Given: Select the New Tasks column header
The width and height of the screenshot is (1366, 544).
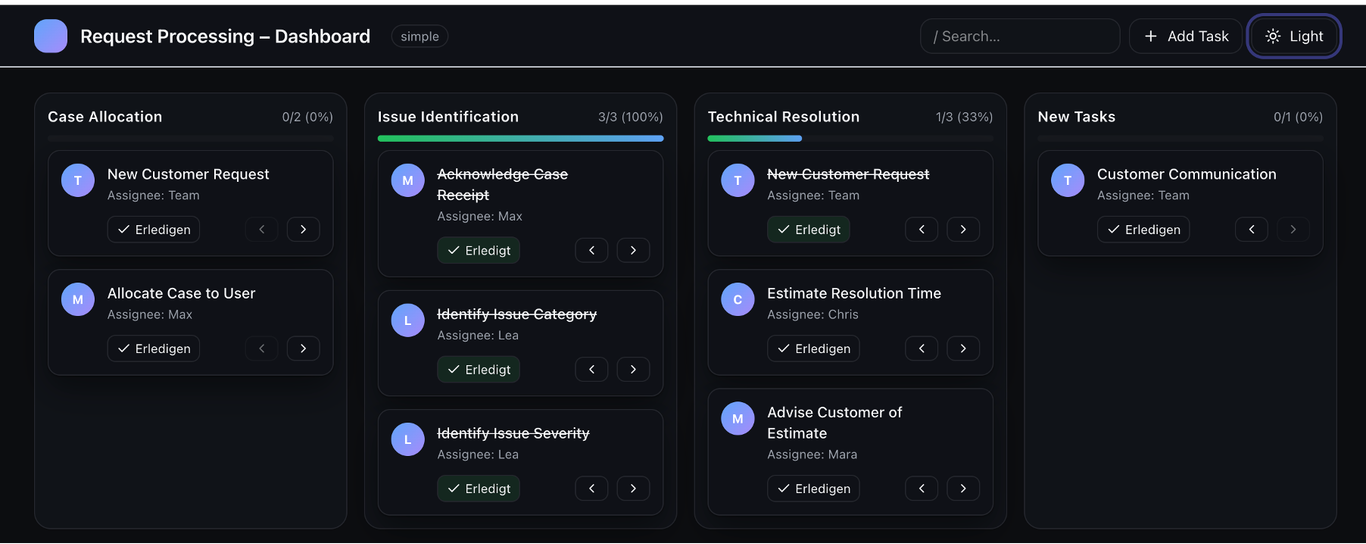Looking at the screenshot, I should (x=1076, y=117).
